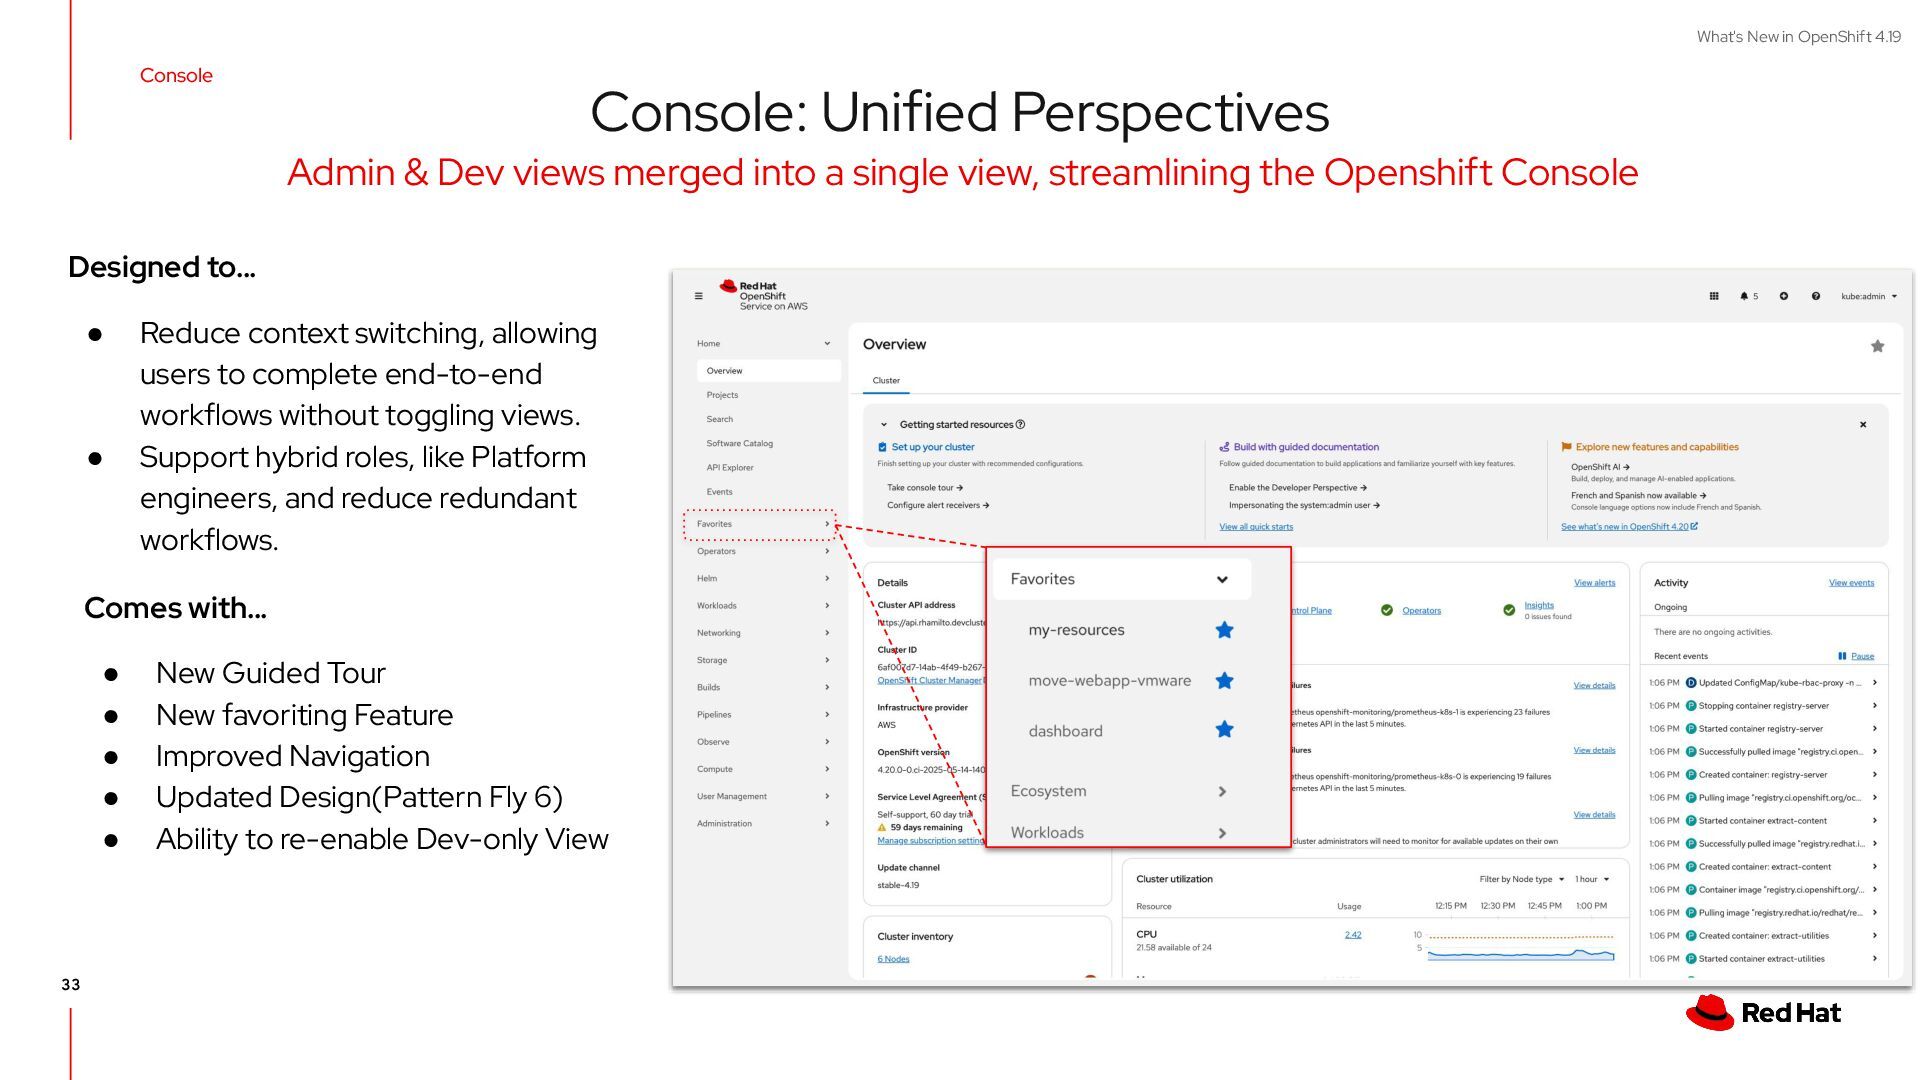
Task: Collapse the Getting started resources chevron
Action: 884,424
